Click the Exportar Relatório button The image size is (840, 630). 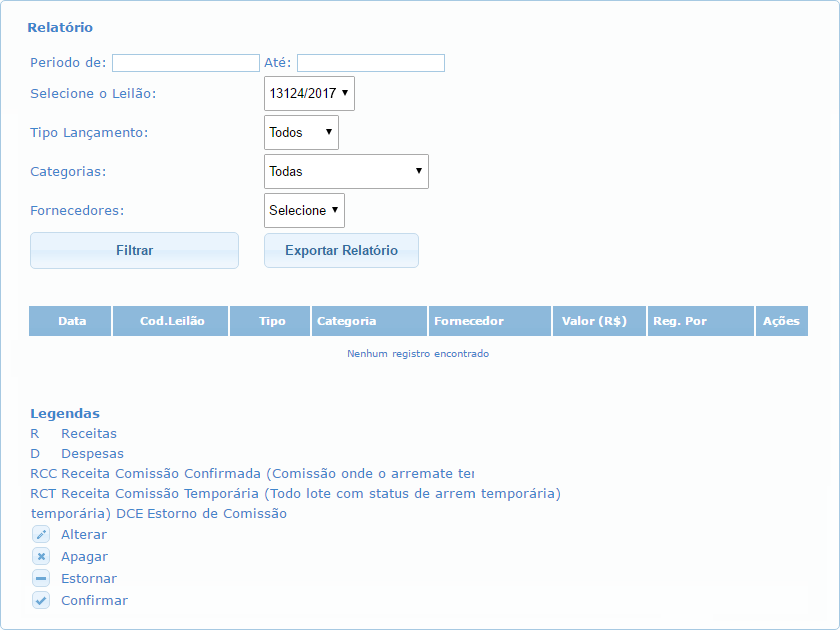point(341,251)
